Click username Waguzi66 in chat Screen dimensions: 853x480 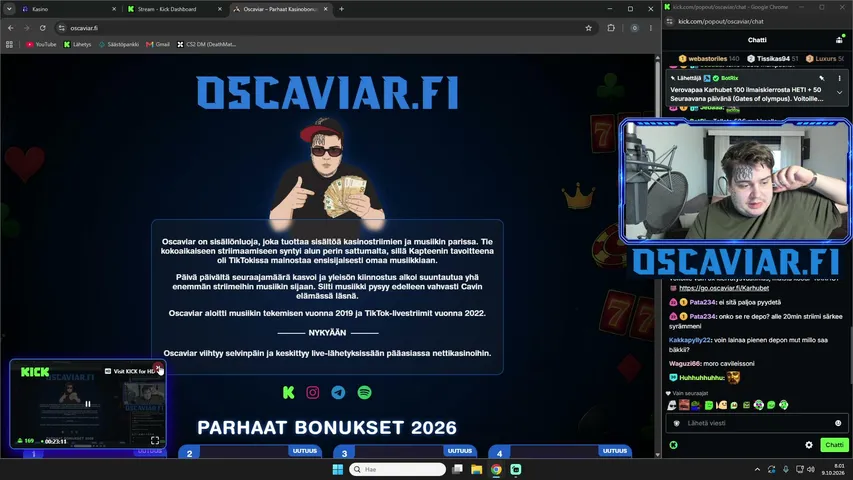685,364
